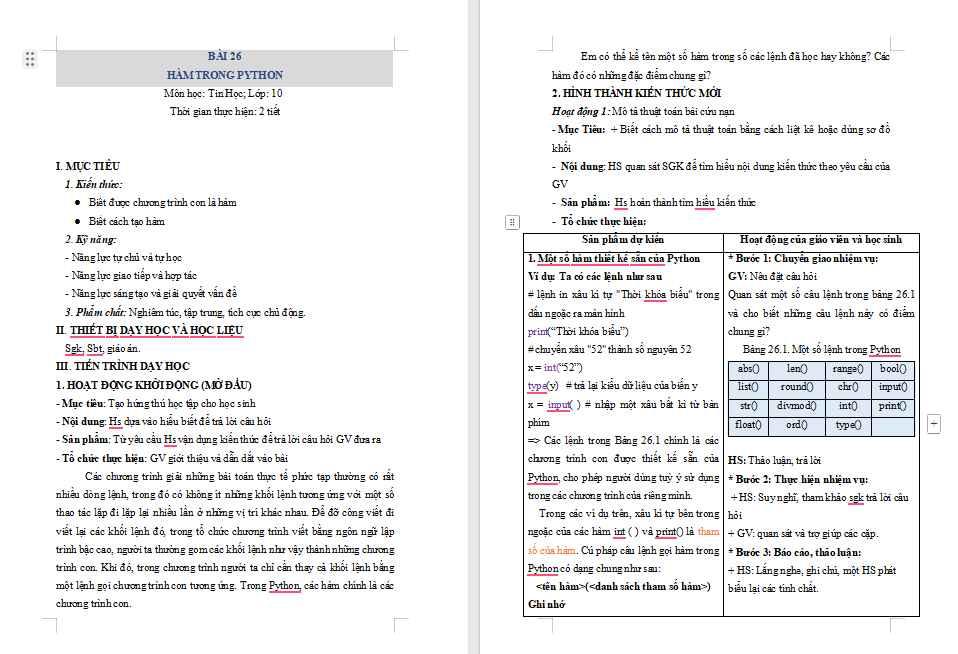Click the orange text 'tham số của hàm'
958x654 pixels.
pyautogui.click(x=623, y=541)
